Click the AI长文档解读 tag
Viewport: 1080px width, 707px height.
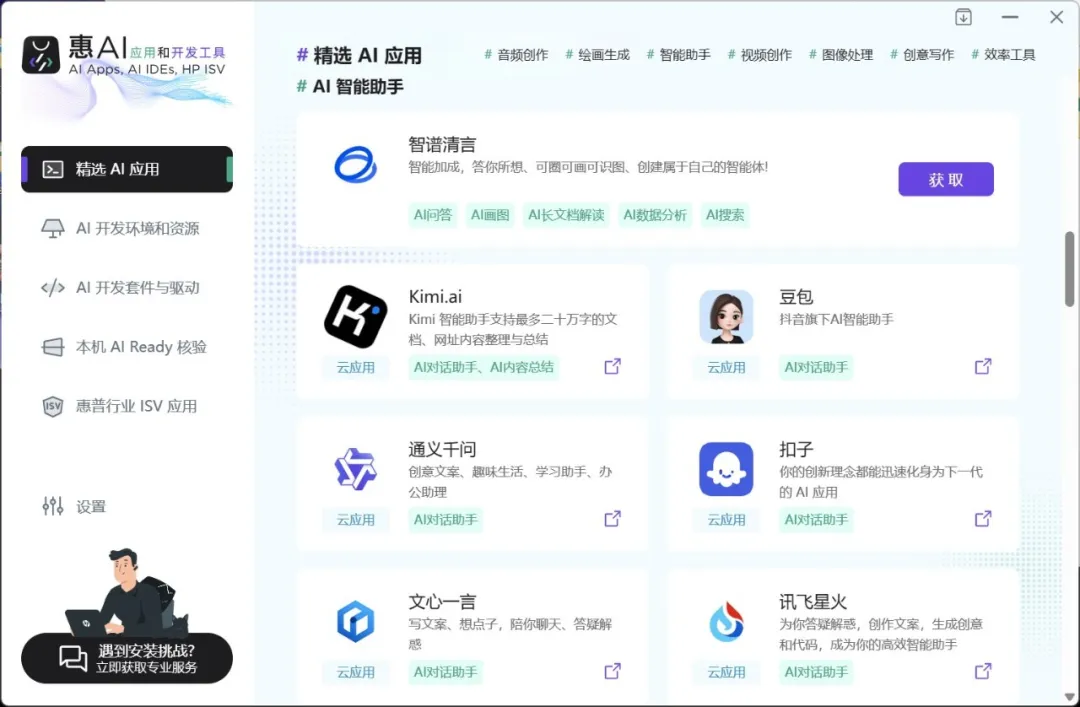click(x=566, y=215)
